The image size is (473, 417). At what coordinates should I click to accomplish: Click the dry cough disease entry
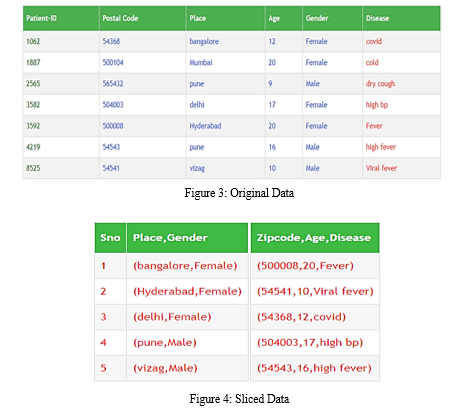click(380, 84)
